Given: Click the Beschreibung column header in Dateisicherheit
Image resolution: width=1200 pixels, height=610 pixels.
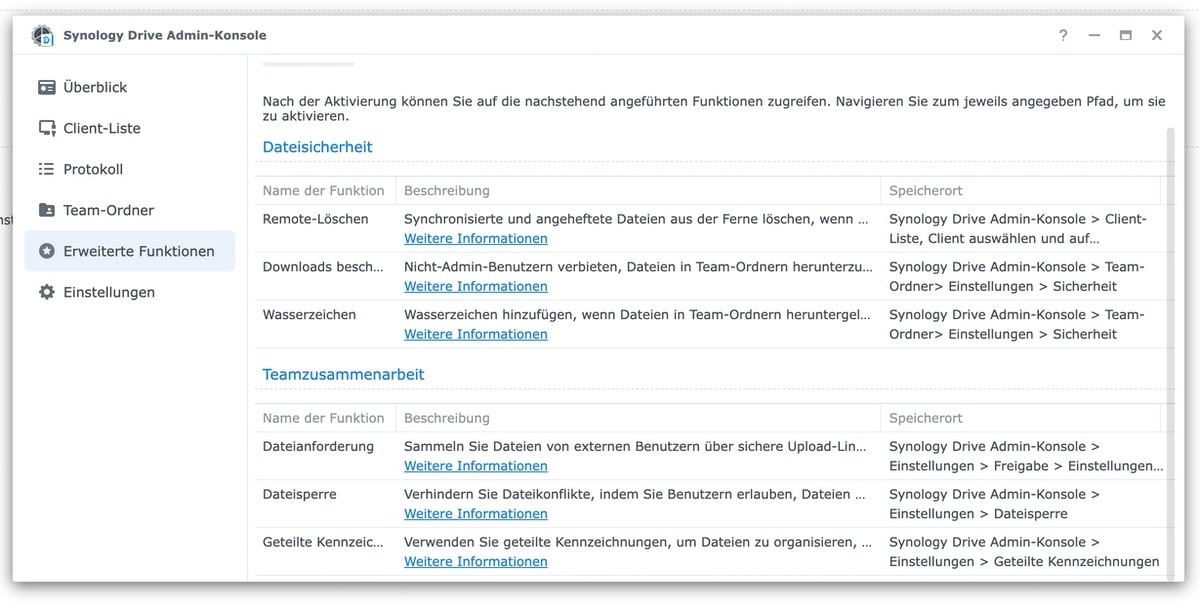Looking at the screenshot, I should [x=446, y=190].
